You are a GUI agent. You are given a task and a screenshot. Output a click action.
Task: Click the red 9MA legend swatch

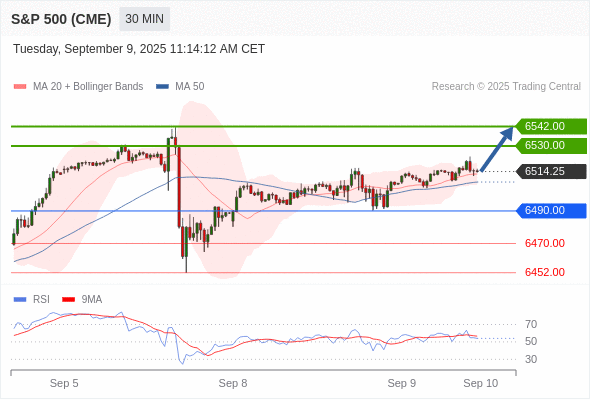click(68, 300)
